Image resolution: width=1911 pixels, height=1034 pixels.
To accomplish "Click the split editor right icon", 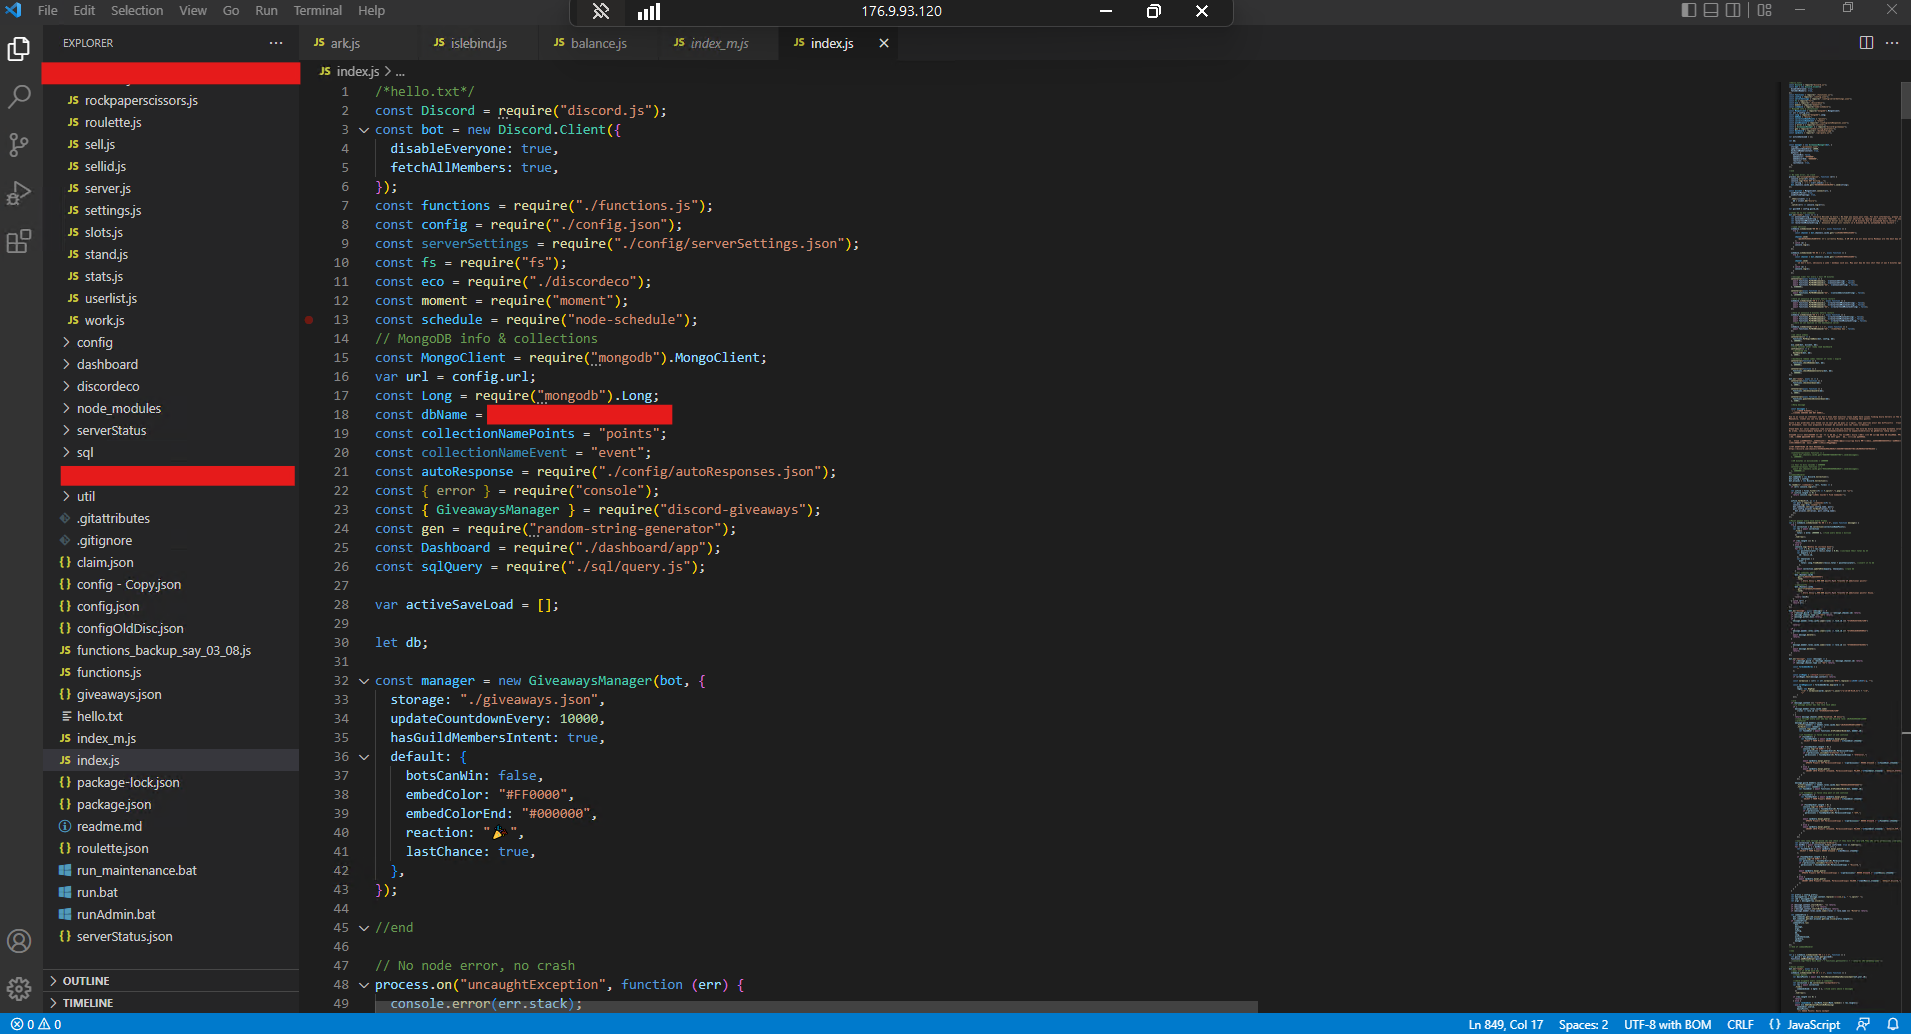I will click(x=1866, y=43).
